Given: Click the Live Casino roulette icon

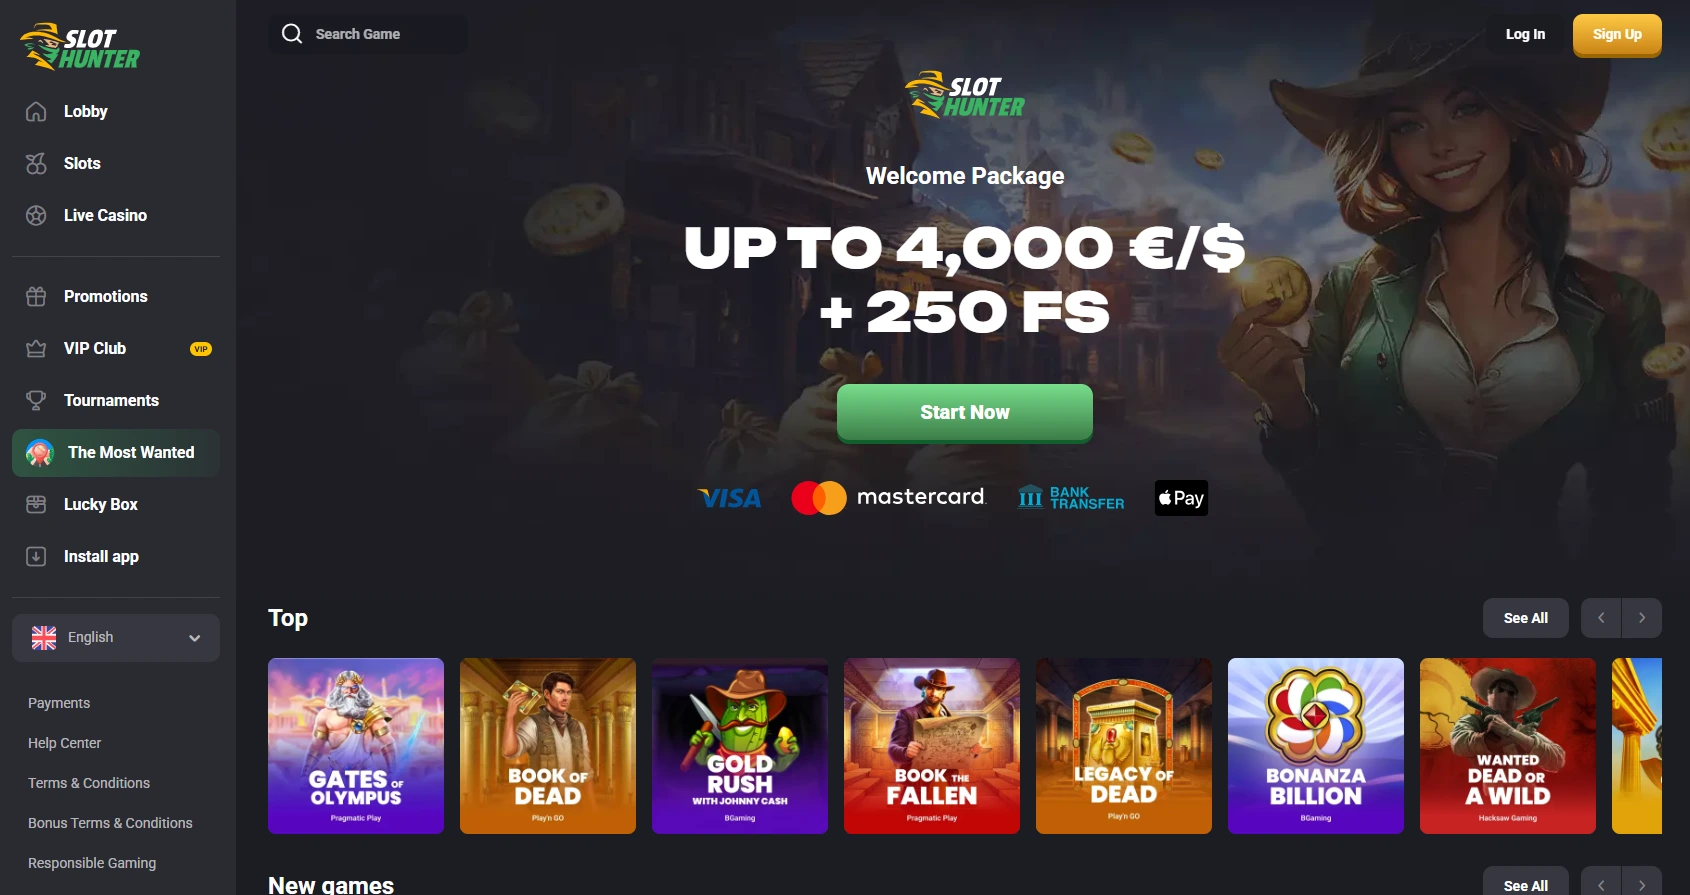Looking at the screenshot, I should click(x=36, y=216).
